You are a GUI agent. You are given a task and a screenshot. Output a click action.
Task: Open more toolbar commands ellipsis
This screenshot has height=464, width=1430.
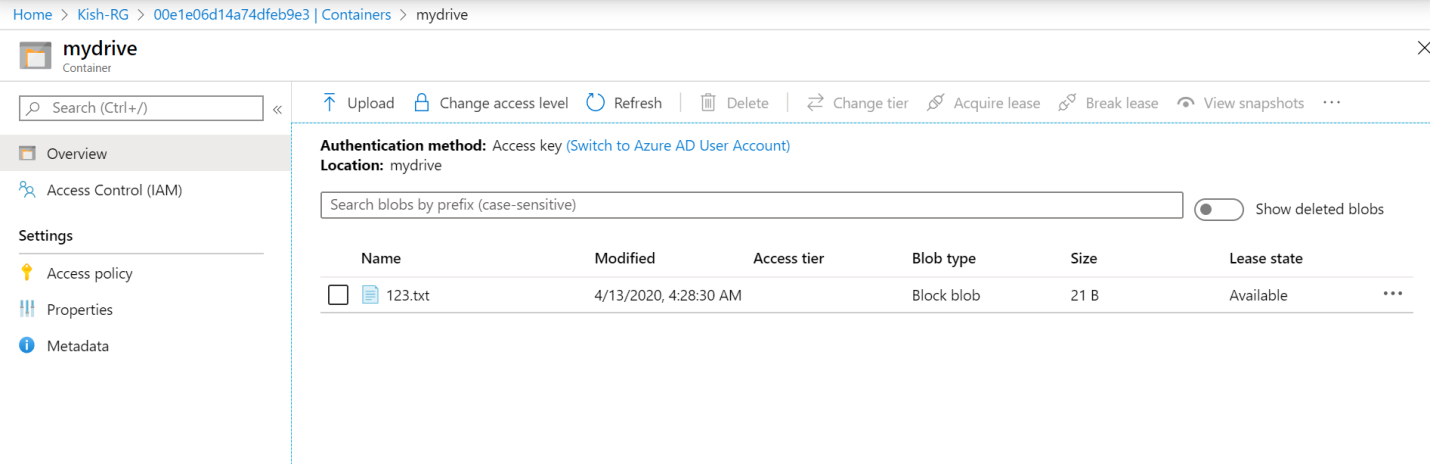1331,103
